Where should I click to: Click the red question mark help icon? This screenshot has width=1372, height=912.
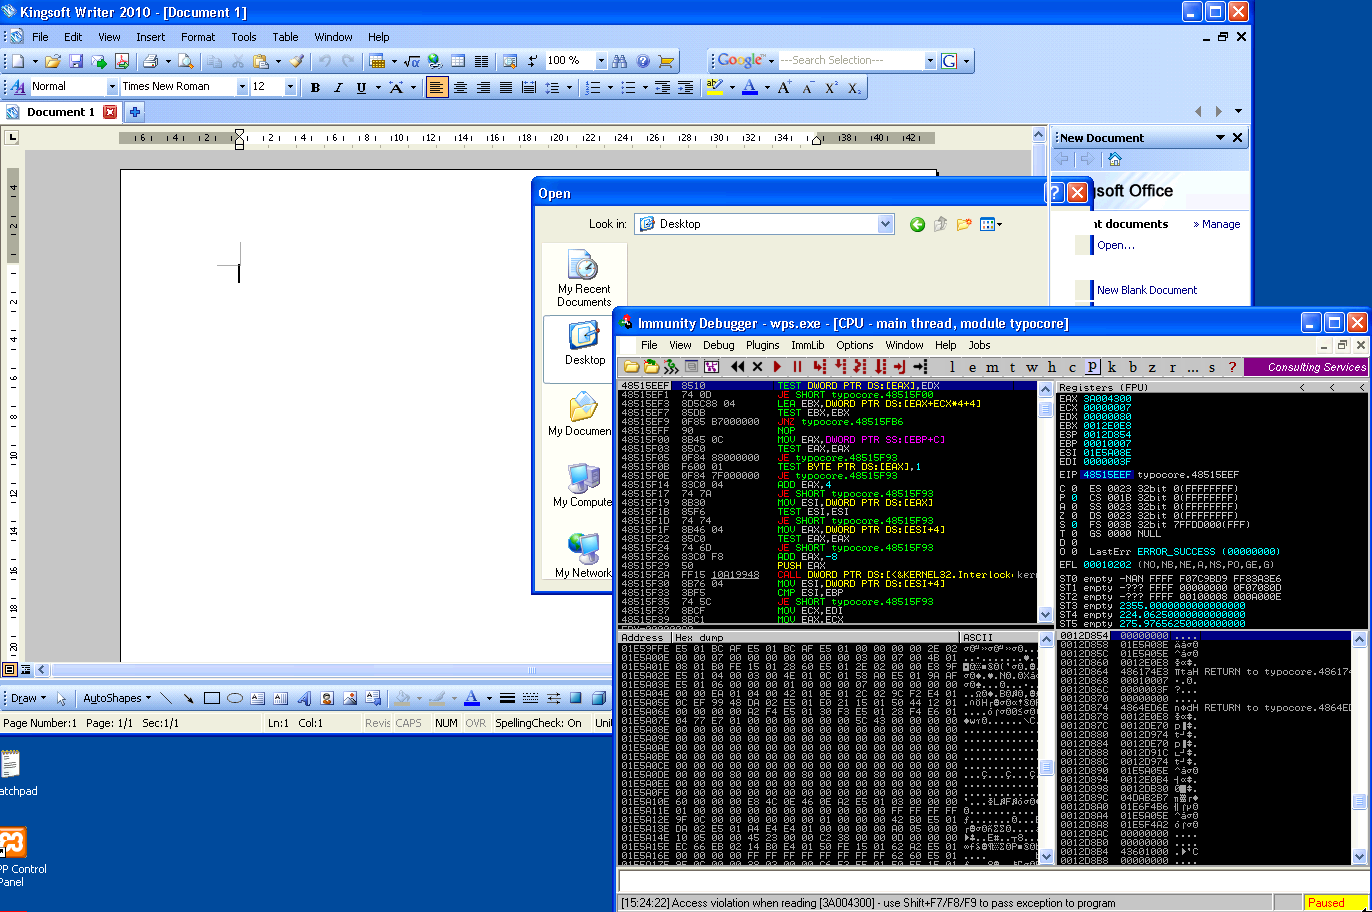1232,367
